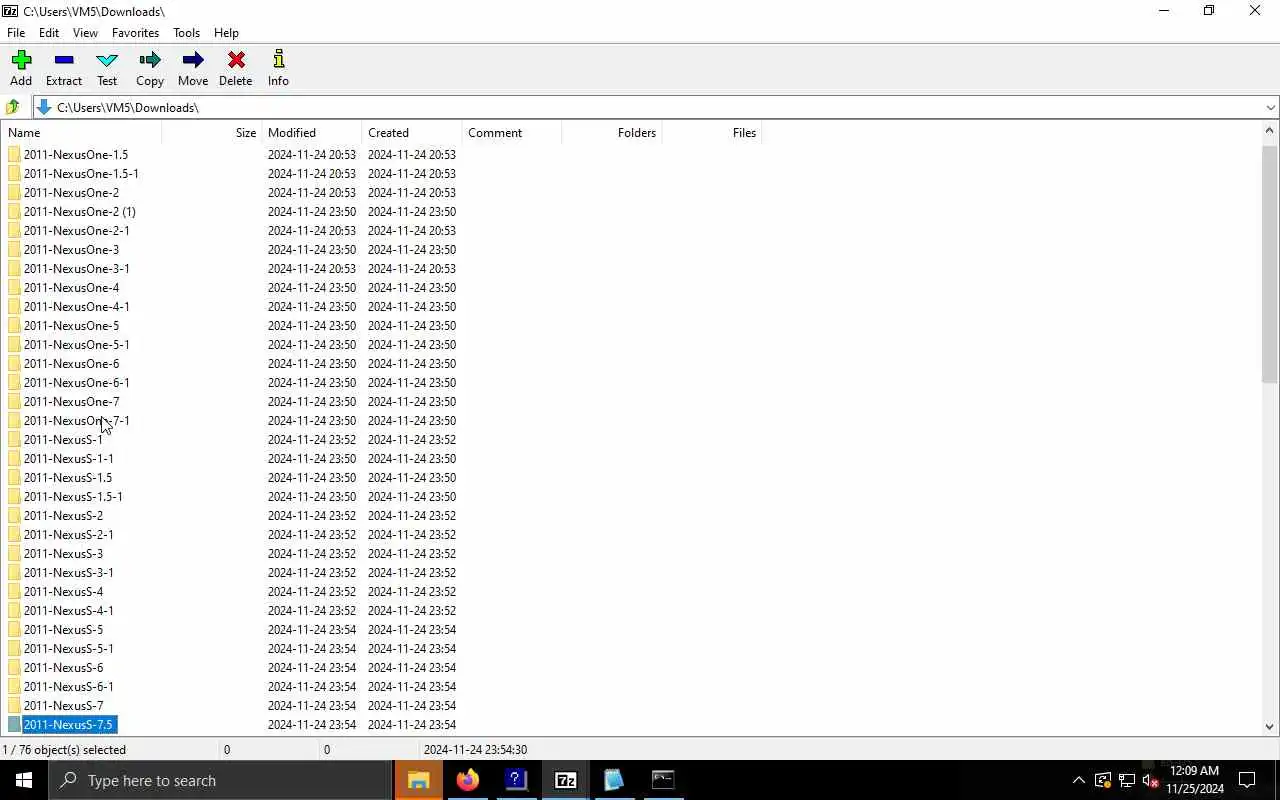Select folder icon of 2011-NexusS-2
Image resolution: width=1280 pixels, height=800 pixels.
[x=14, y=516]
